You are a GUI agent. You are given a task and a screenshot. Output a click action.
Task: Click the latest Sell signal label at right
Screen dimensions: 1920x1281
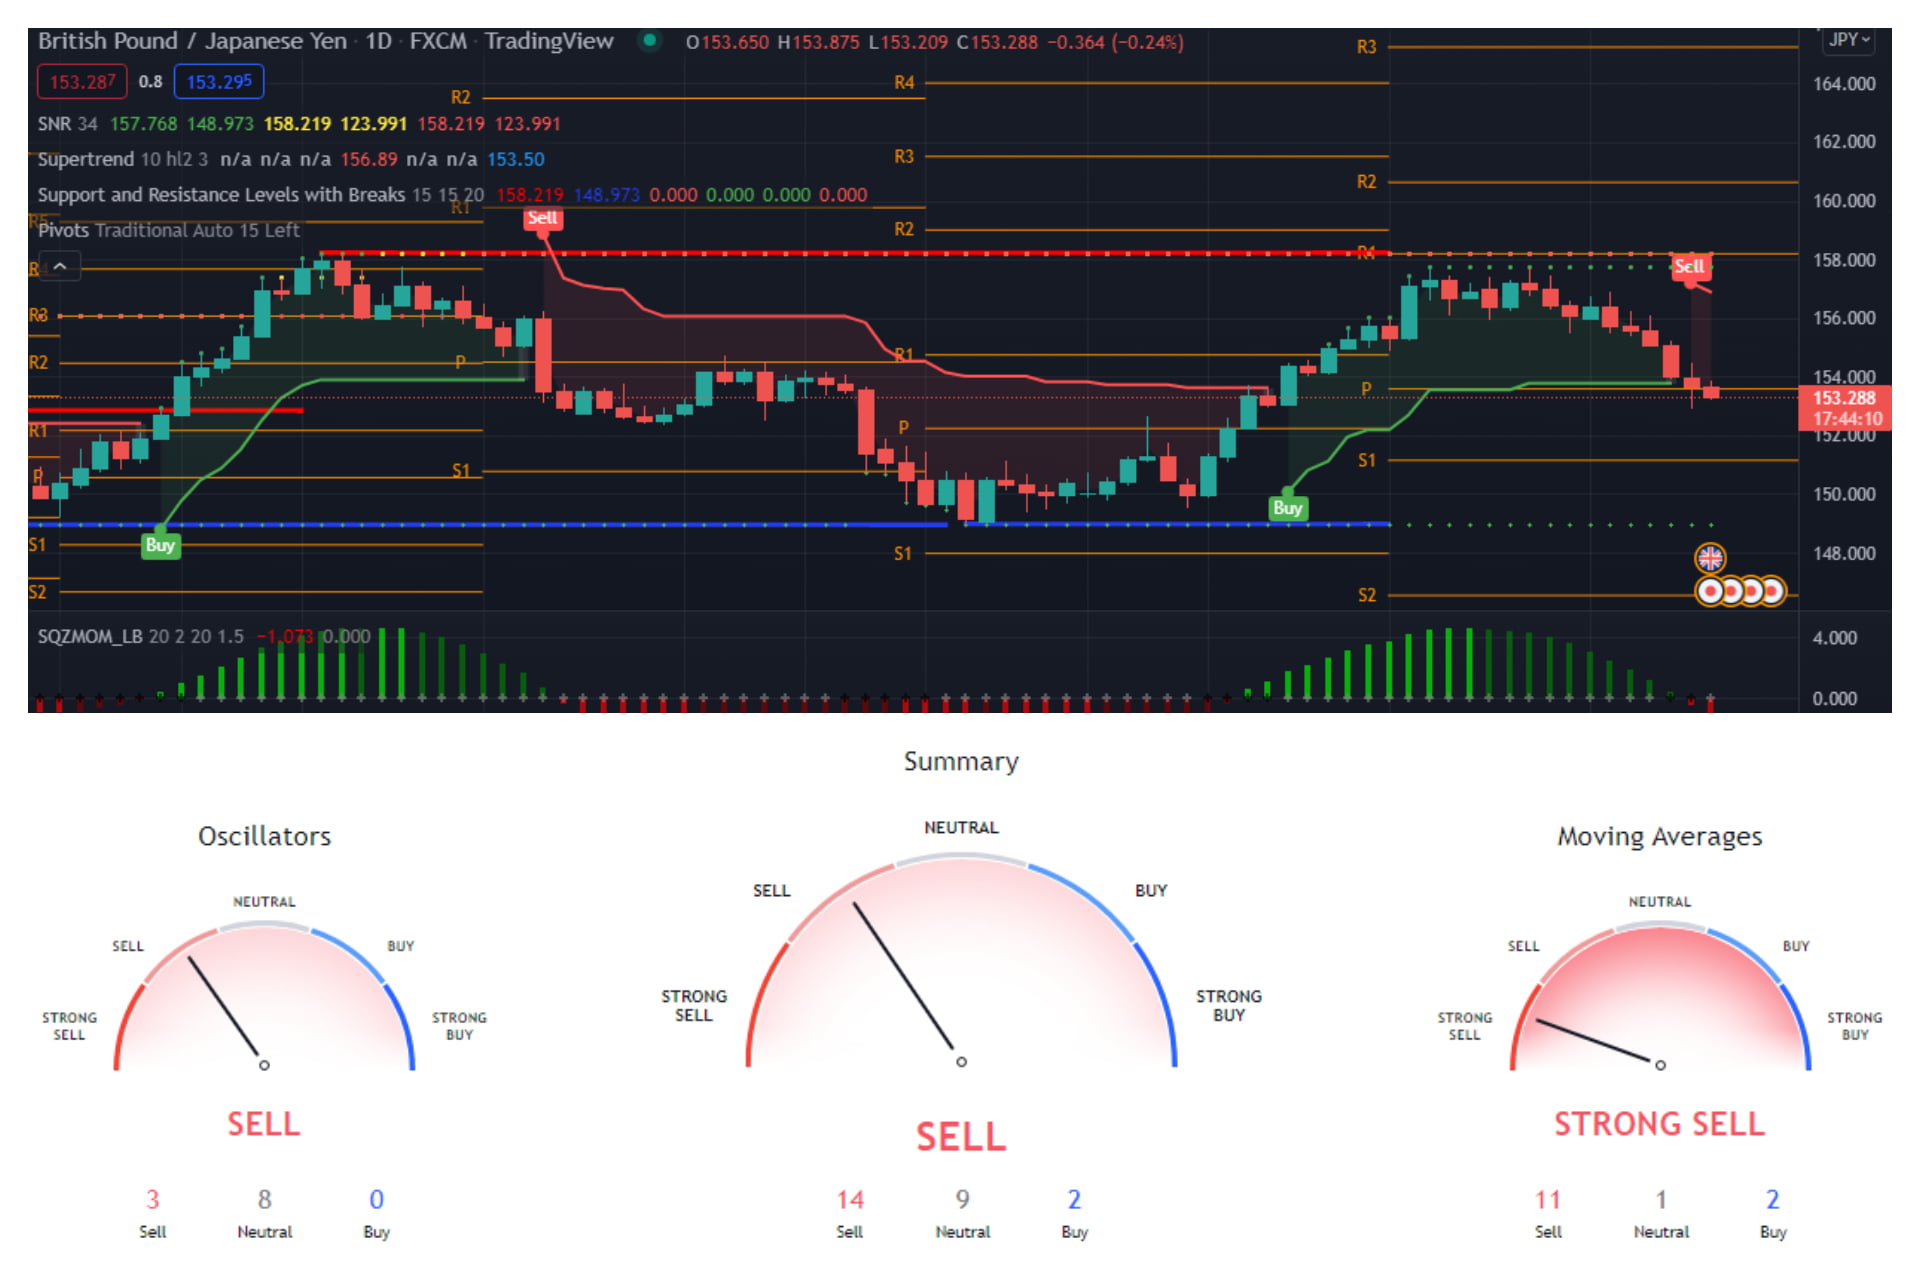1689,266
